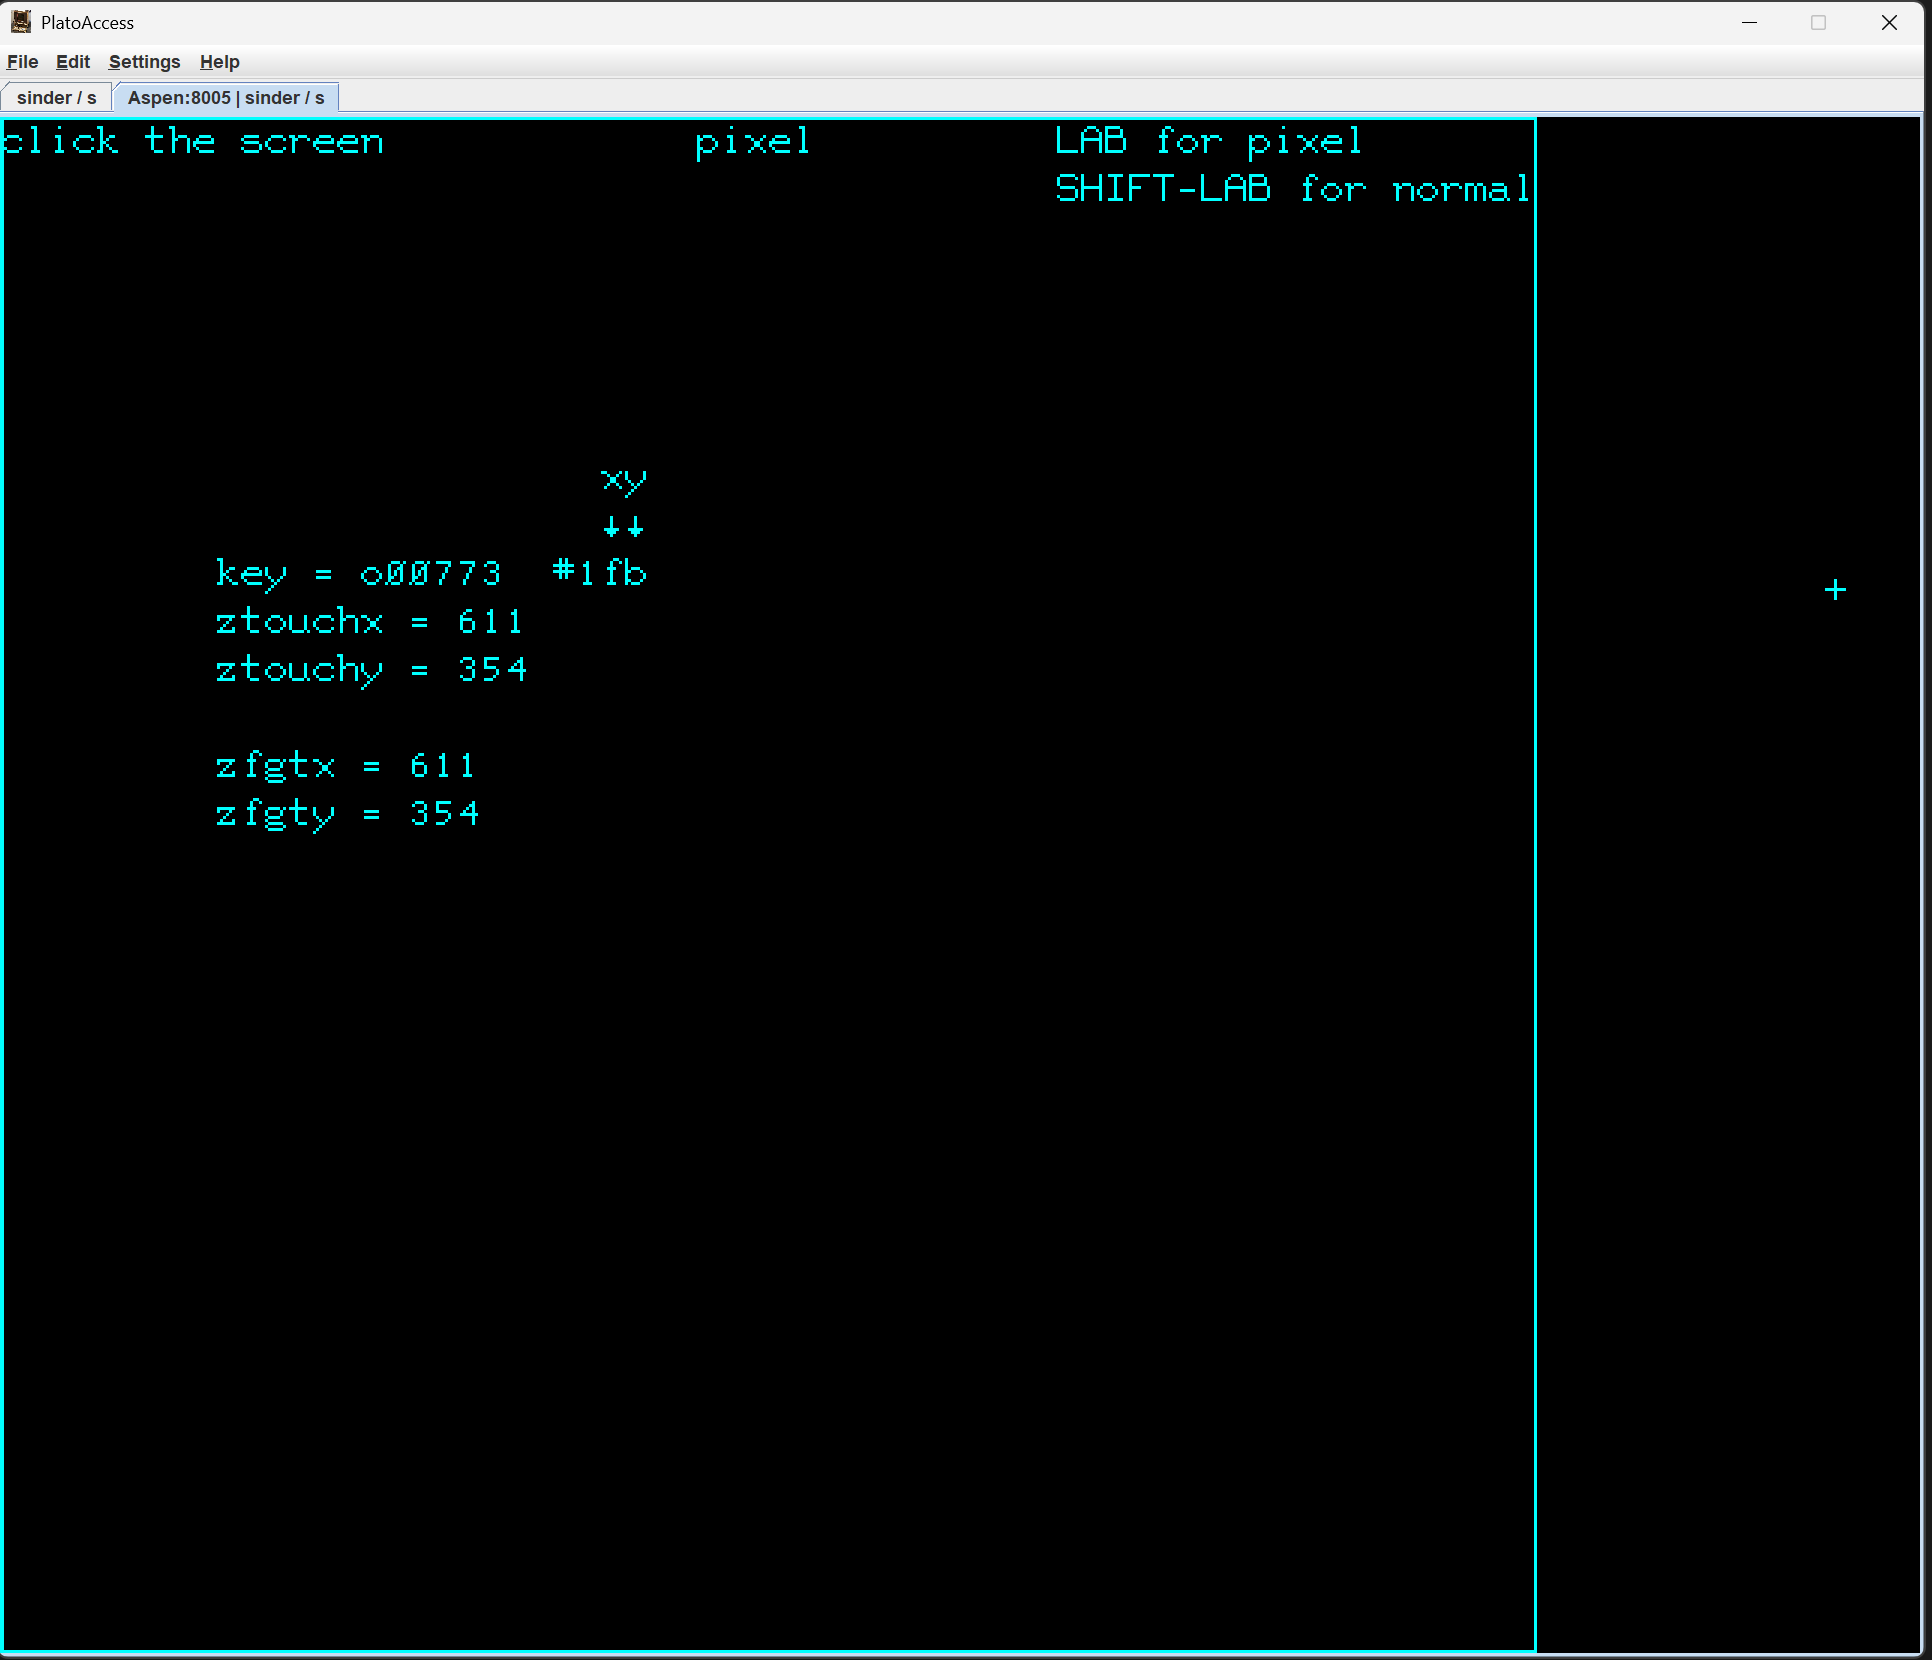This screenshot has height=1660, width=1932.
Task: Switch to the 'sinder / s' tab
Action: pos(56,98)
